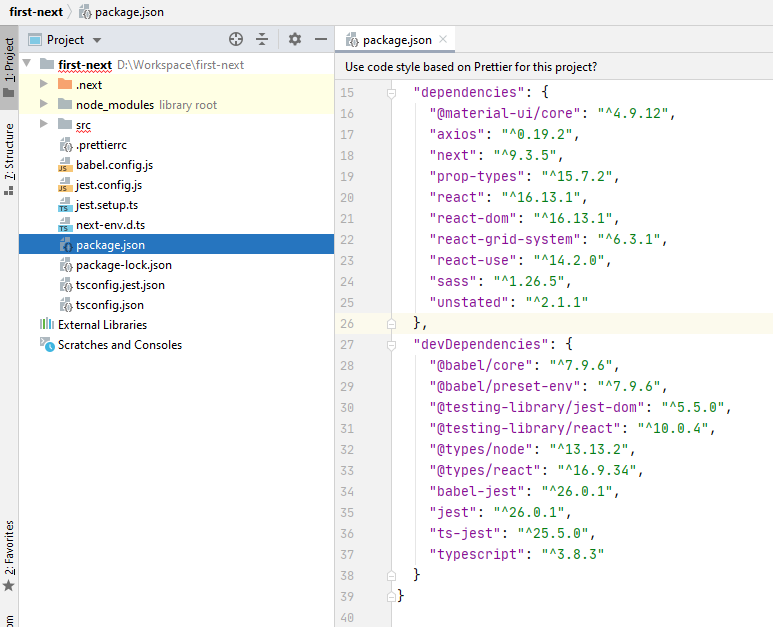Collapse the first-next root folder
773x627 pixels.
click(27, 64)
